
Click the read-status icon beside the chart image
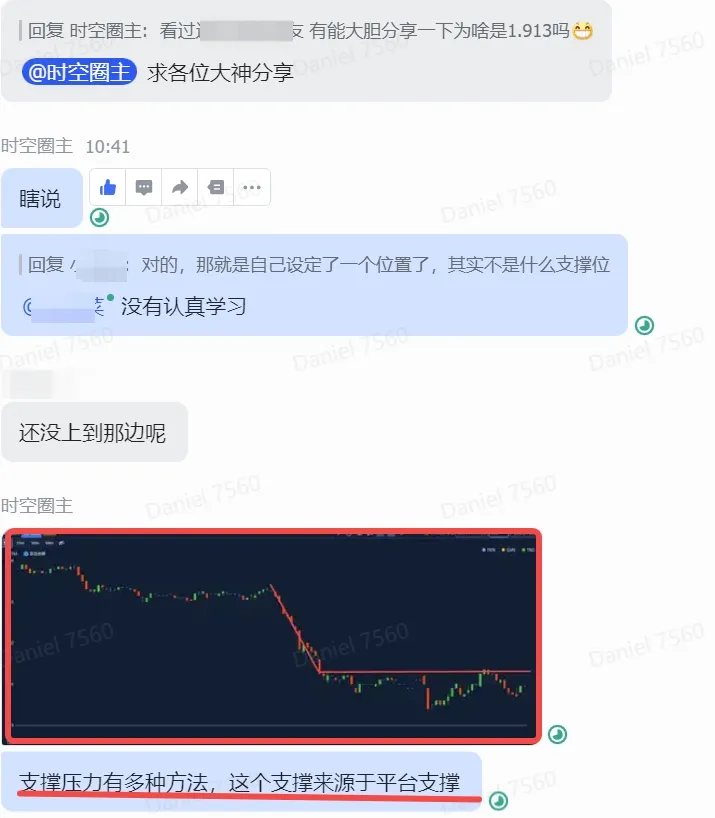tap(557, 735)
